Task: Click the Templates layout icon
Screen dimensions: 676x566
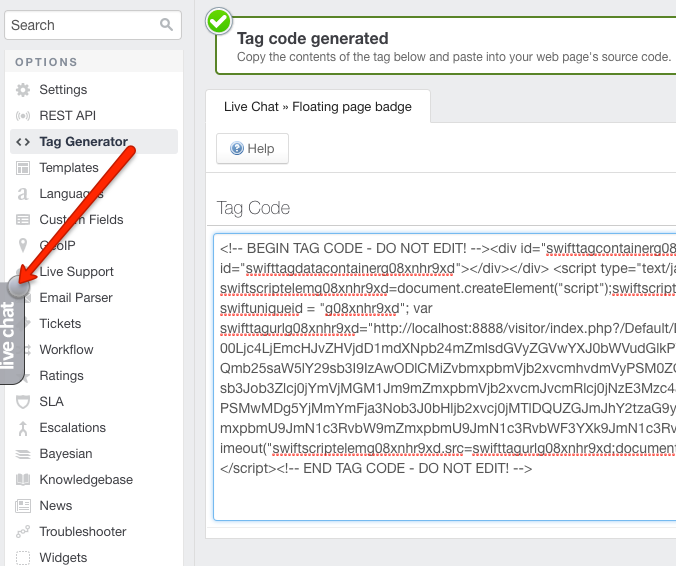Action: pos(23,168)
